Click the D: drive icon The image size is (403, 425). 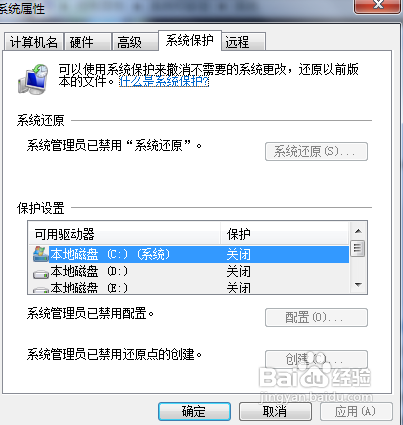[x=41, y=273]
